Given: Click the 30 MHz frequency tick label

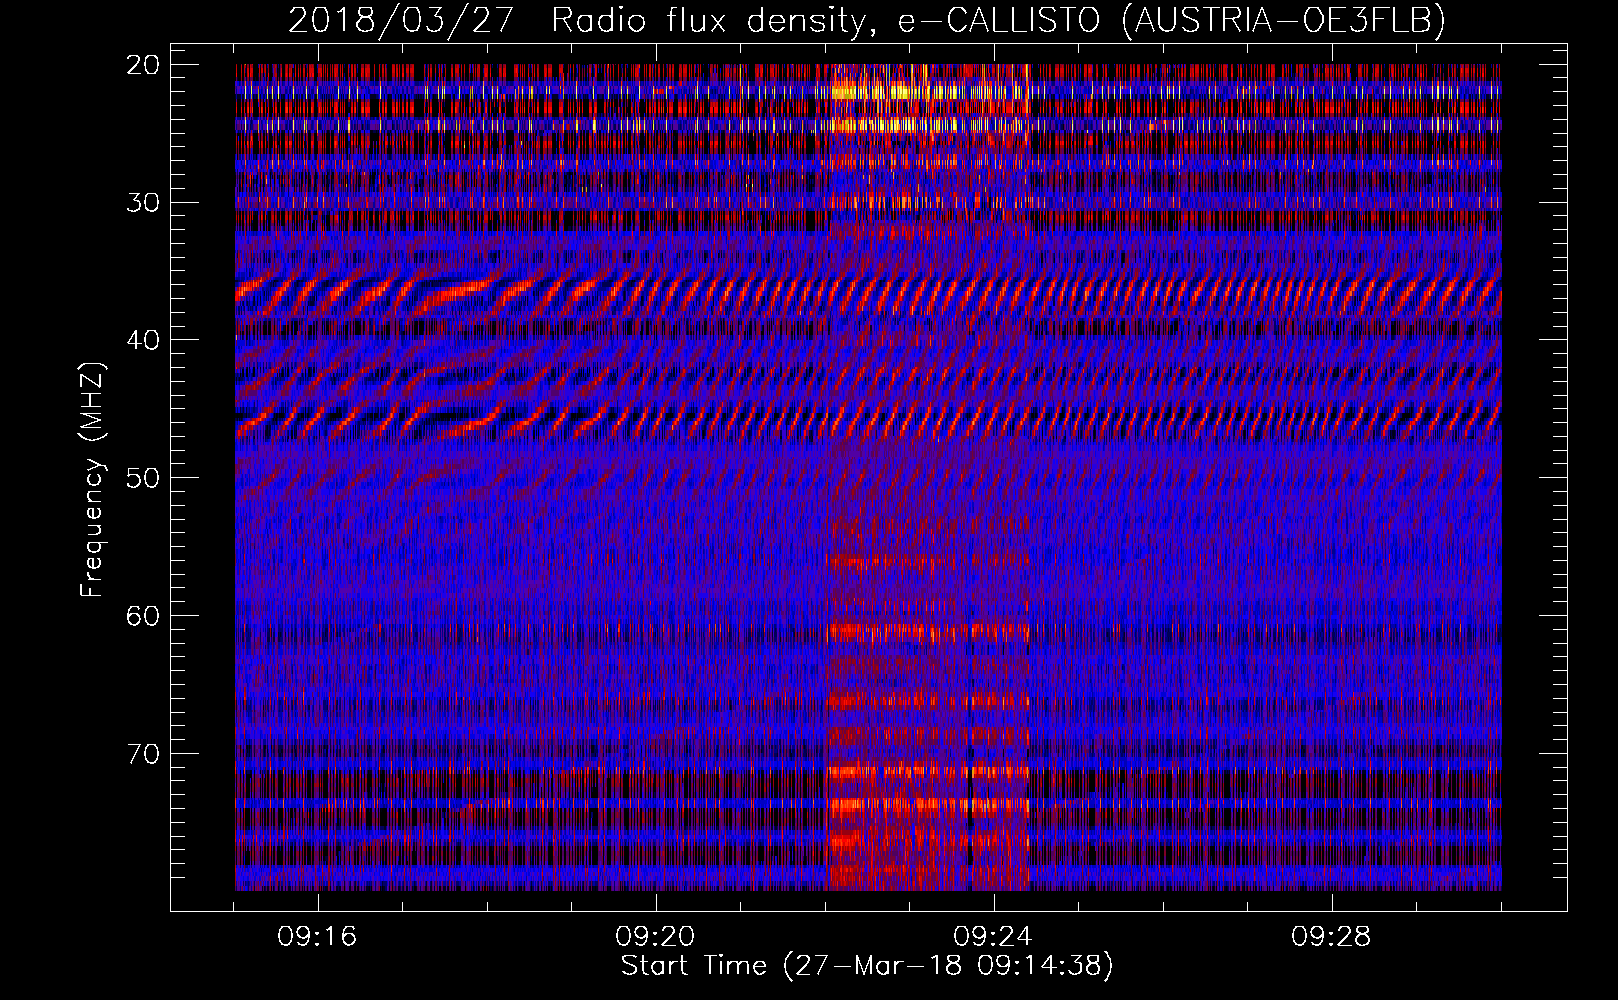Looking at the screenshot, I should tap(144, 202).
